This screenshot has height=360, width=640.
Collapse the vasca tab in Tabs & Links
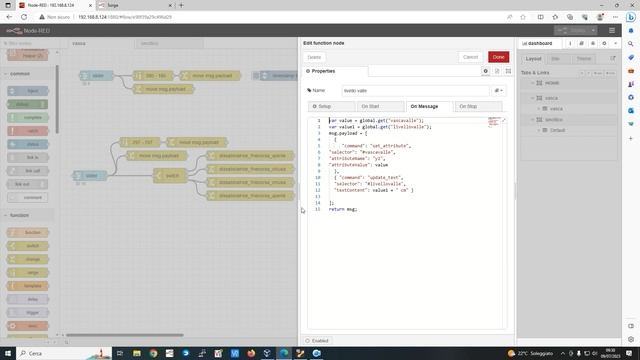tap(532, 98)
